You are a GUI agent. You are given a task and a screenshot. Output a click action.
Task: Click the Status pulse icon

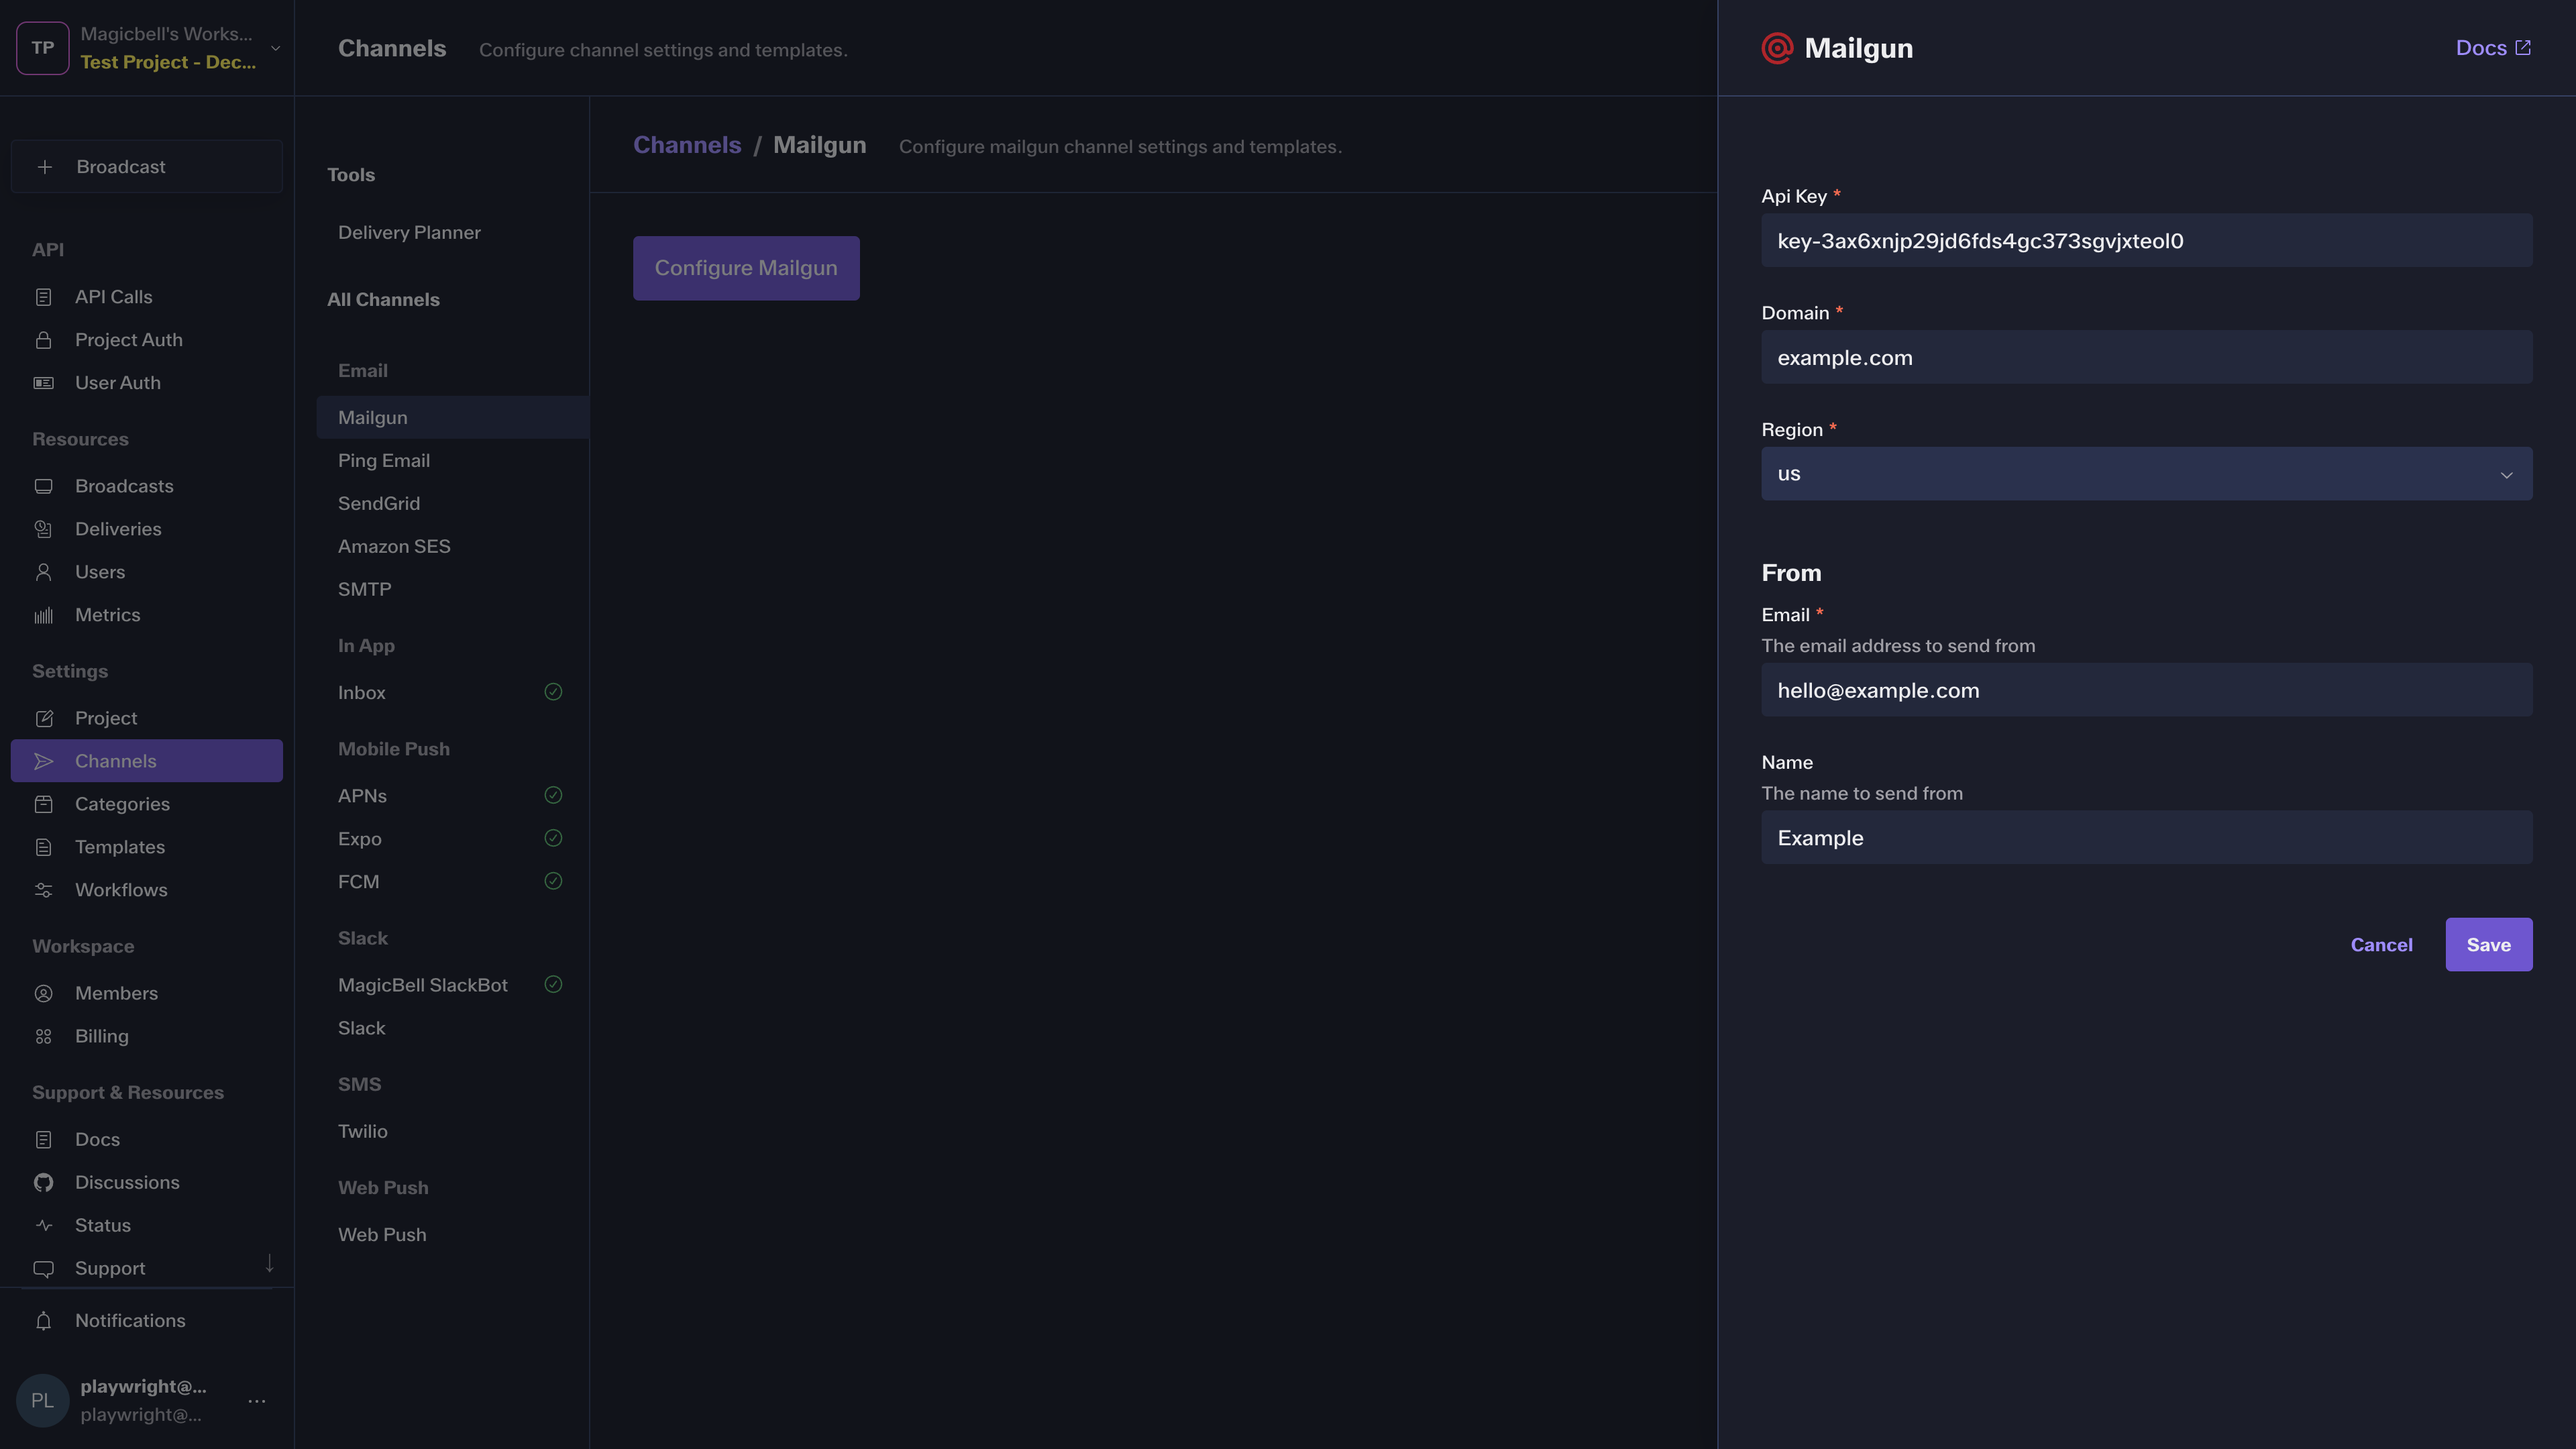[x=43, y=1225]
